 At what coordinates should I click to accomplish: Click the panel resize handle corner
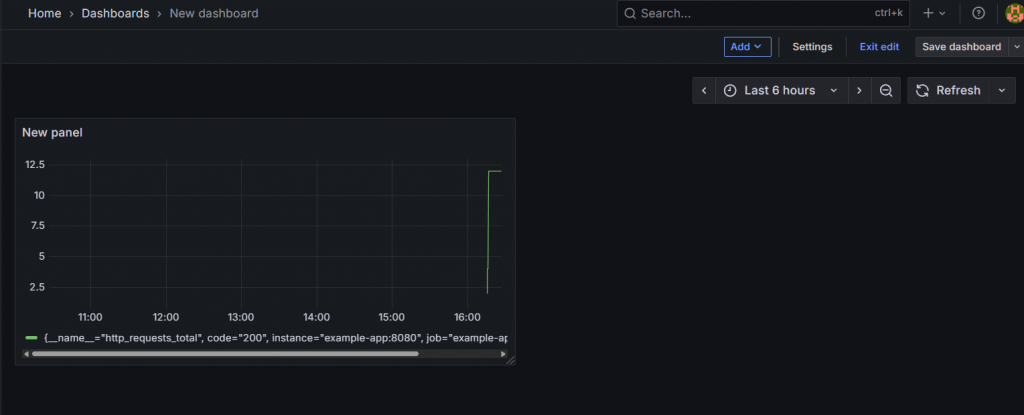click(x=511, y=360)
